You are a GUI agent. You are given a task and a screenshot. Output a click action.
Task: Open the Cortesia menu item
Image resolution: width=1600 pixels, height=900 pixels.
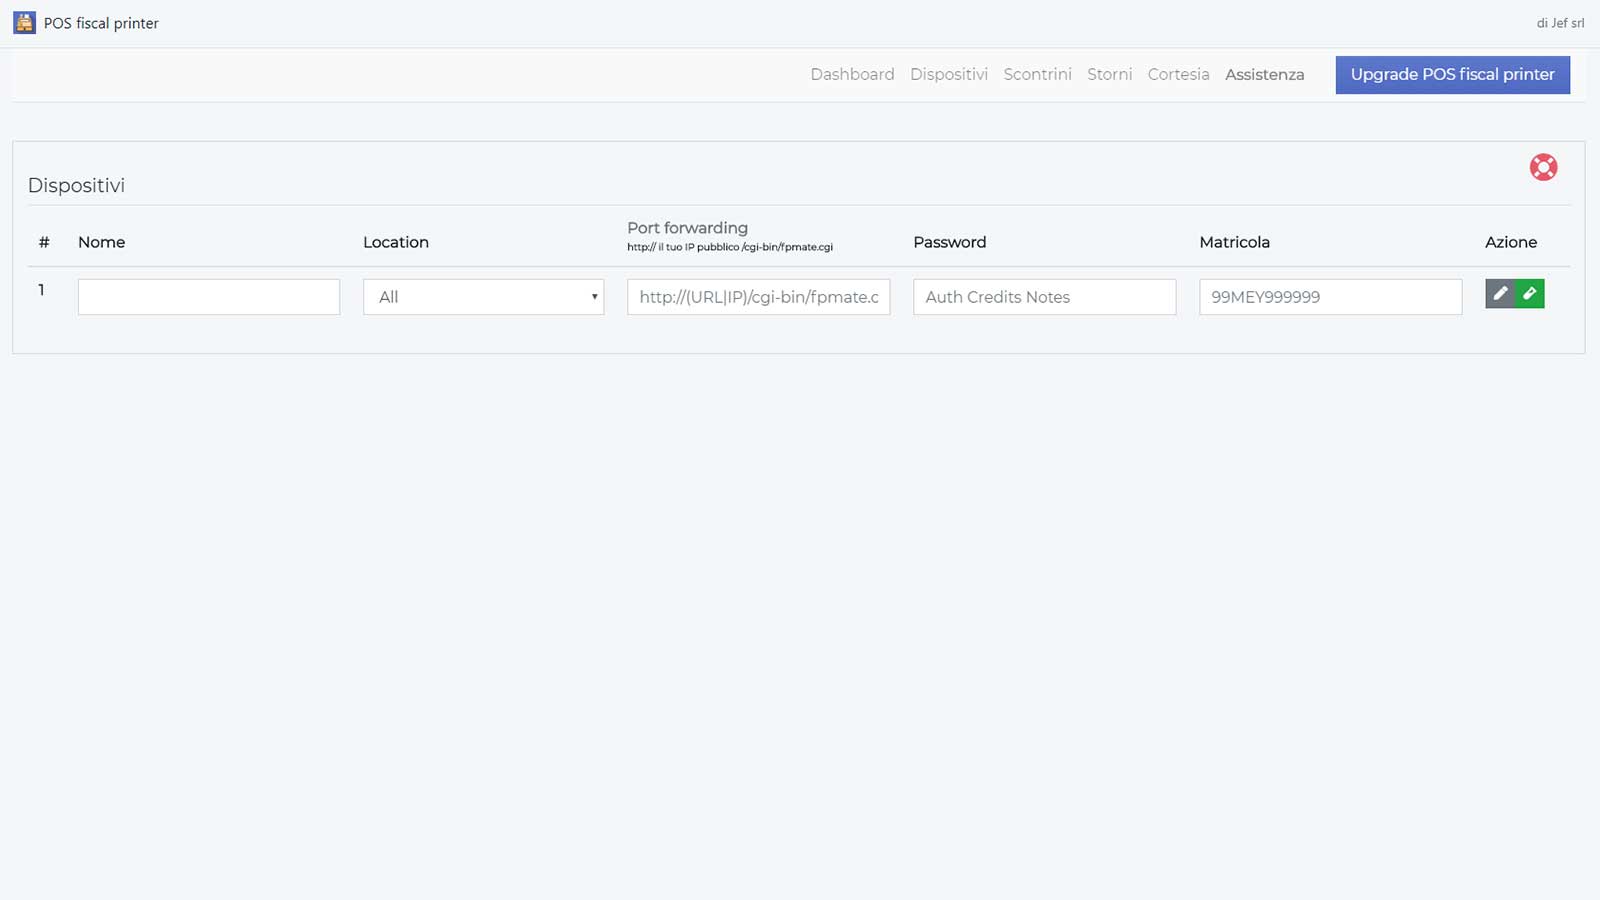point(1178,74)
